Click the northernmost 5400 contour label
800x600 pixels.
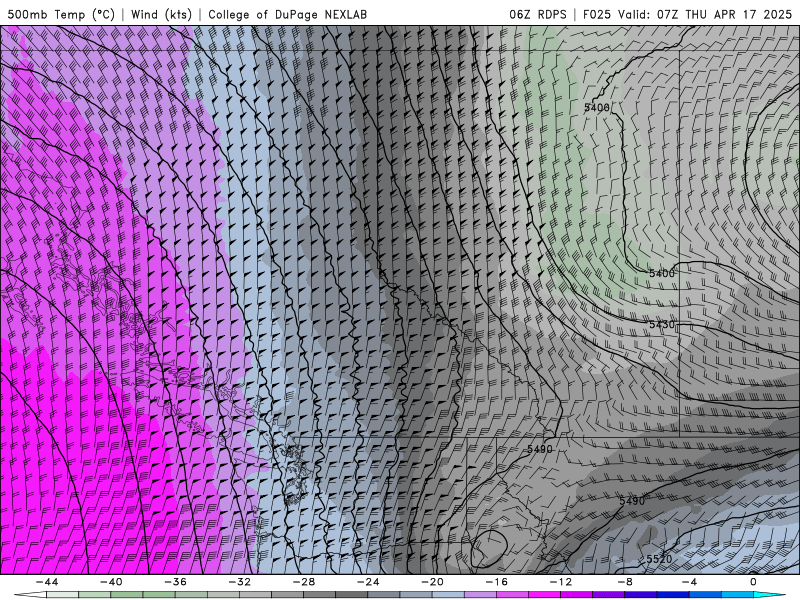click(x=597, y=108)
